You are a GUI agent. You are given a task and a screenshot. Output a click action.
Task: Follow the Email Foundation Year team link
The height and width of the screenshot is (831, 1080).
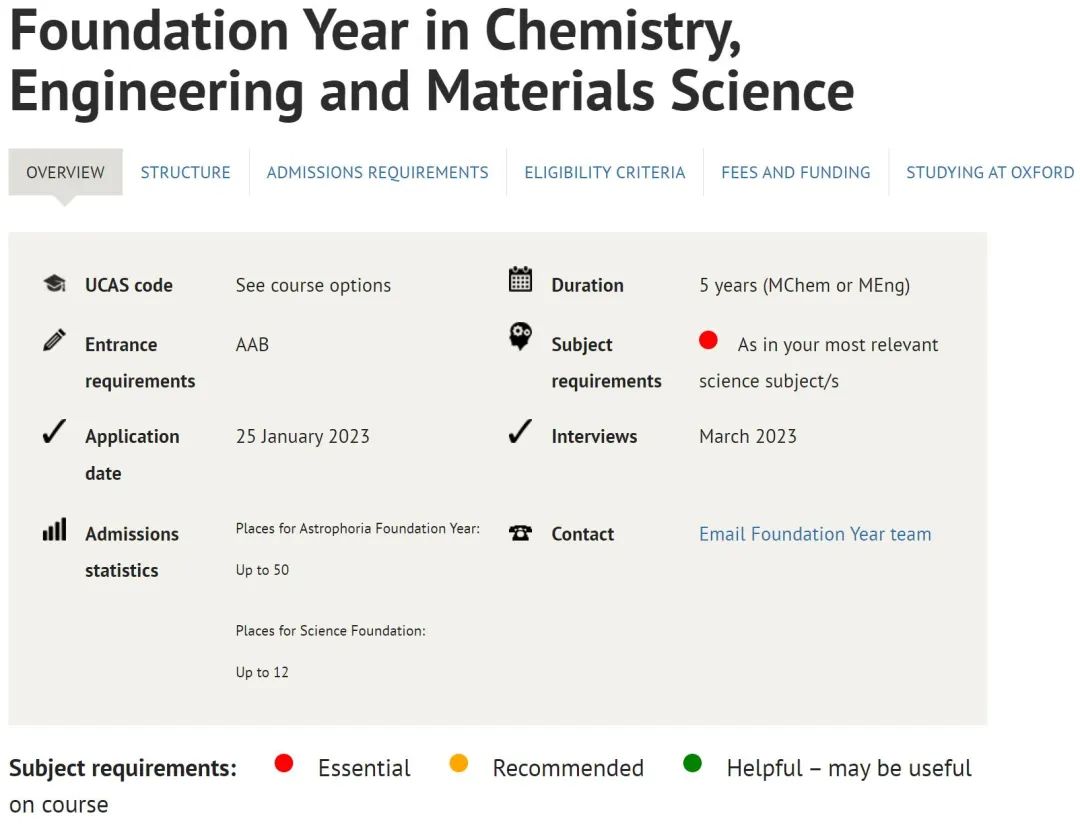[x=815, y=534]
